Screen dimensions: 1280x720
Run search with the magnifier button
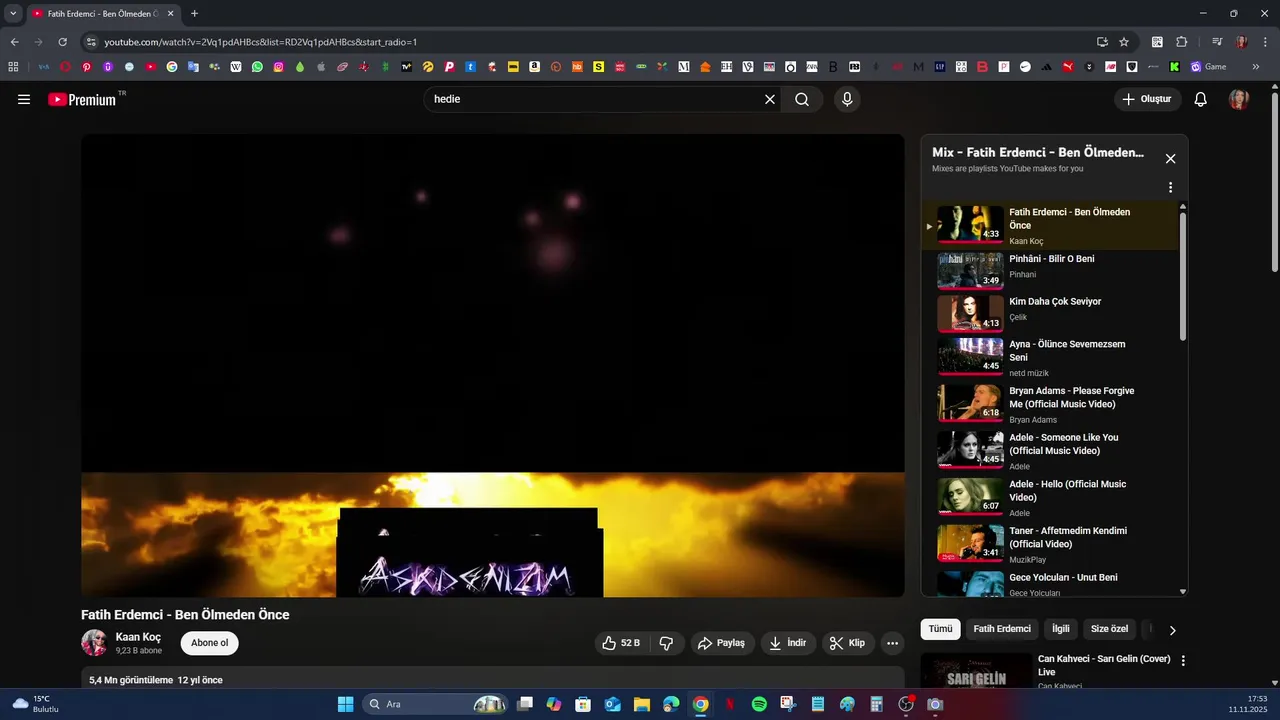(x=802, y=99)
